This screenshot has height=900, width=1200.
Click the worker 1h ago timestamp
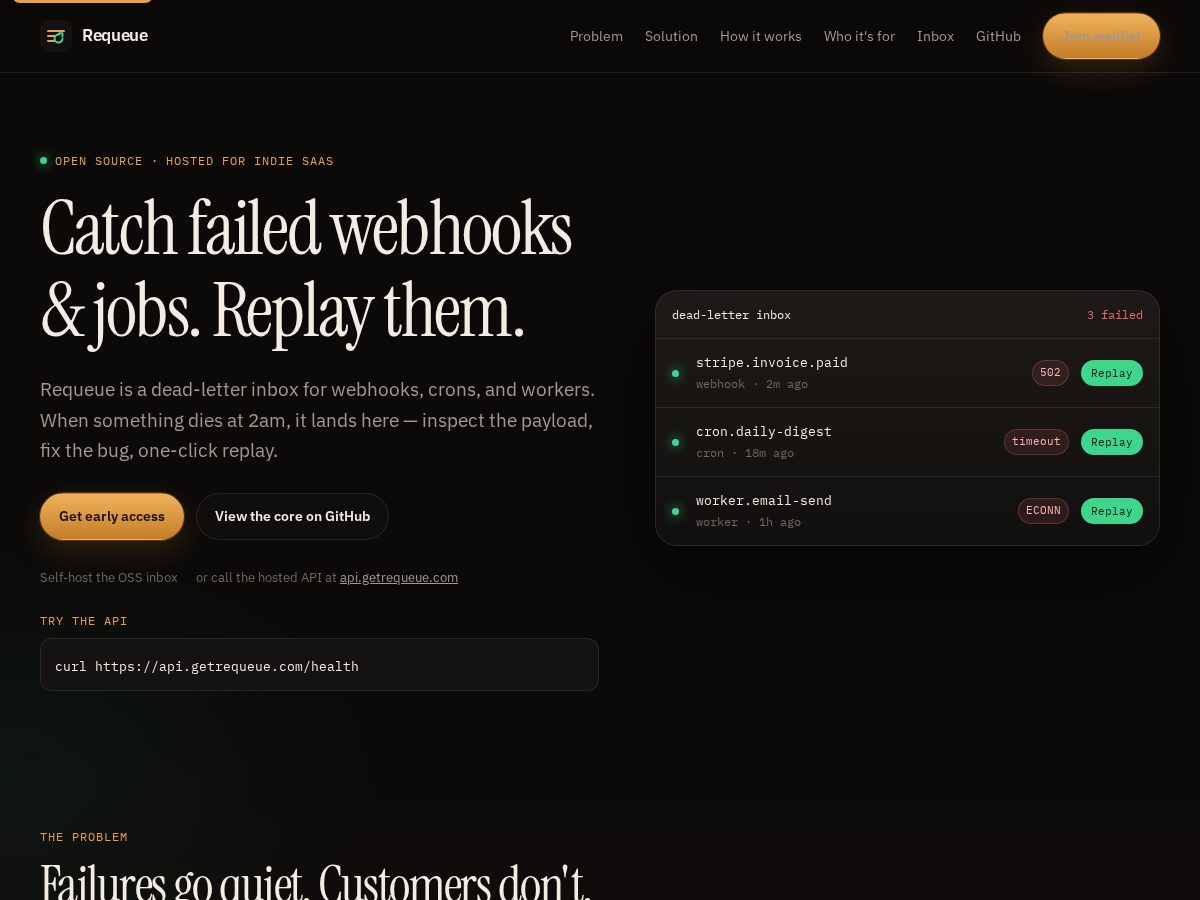tap(748, 522)
